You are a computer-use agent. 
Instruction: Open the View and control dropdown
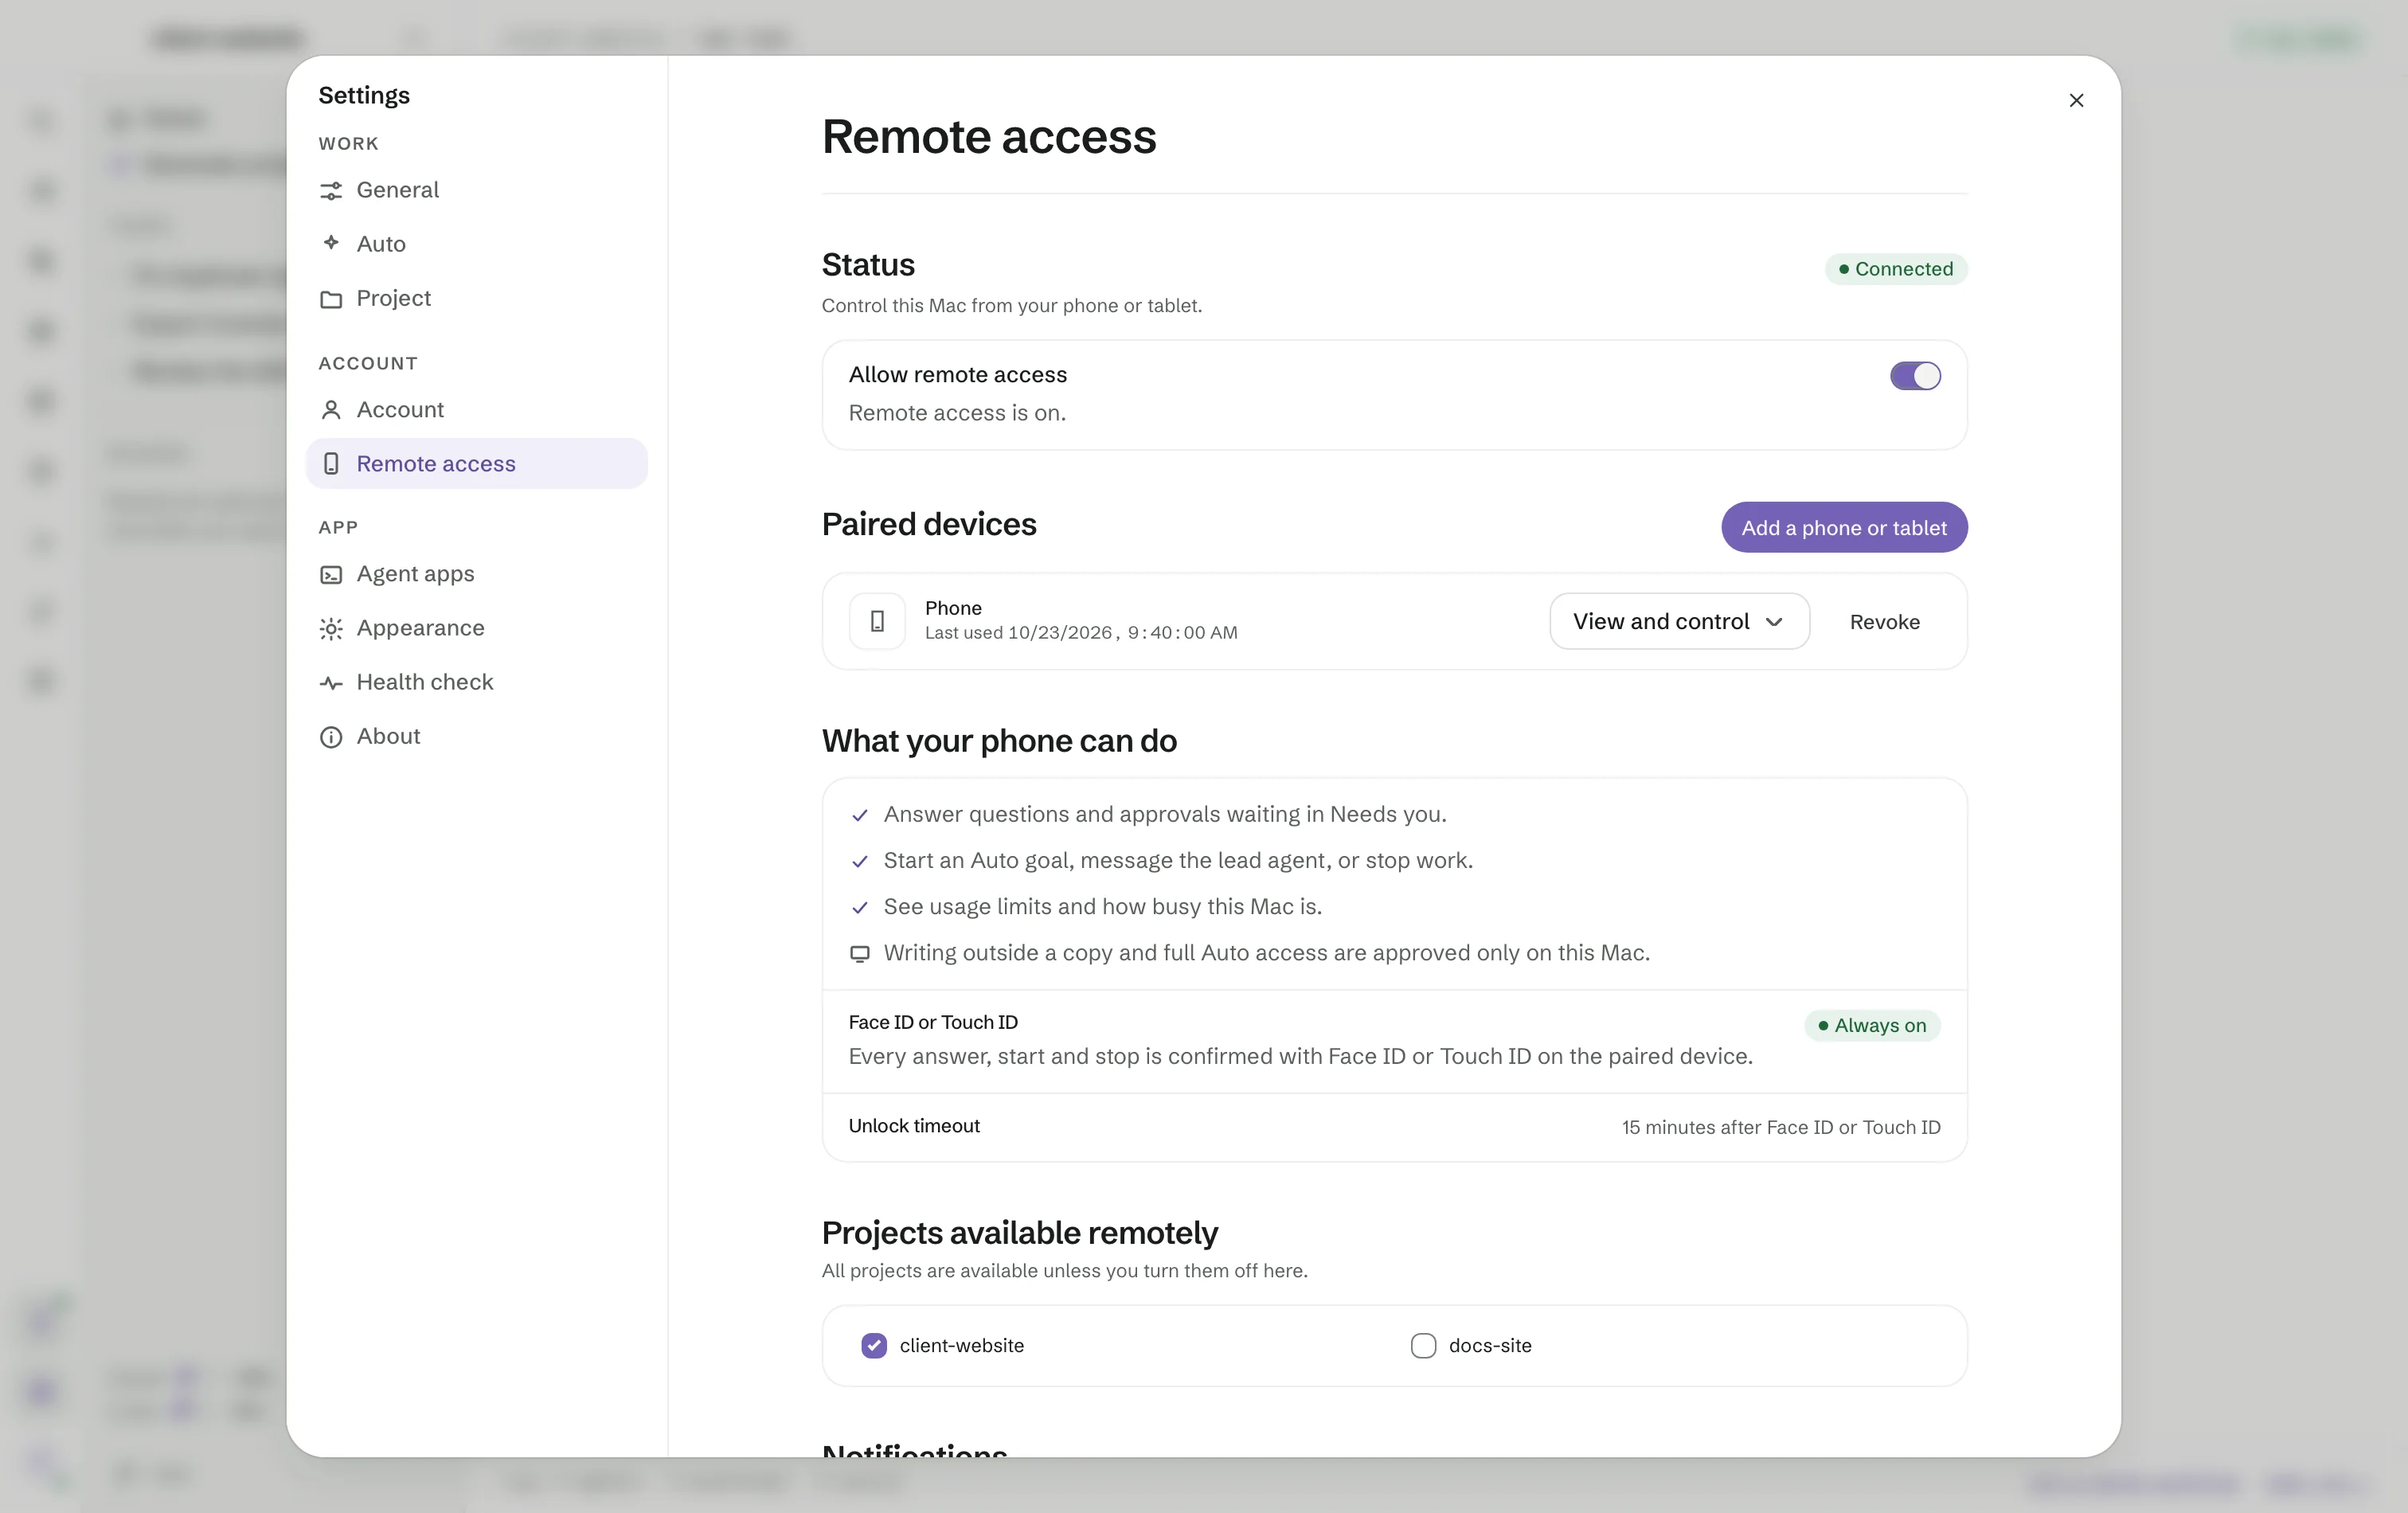click(1679, 621)
